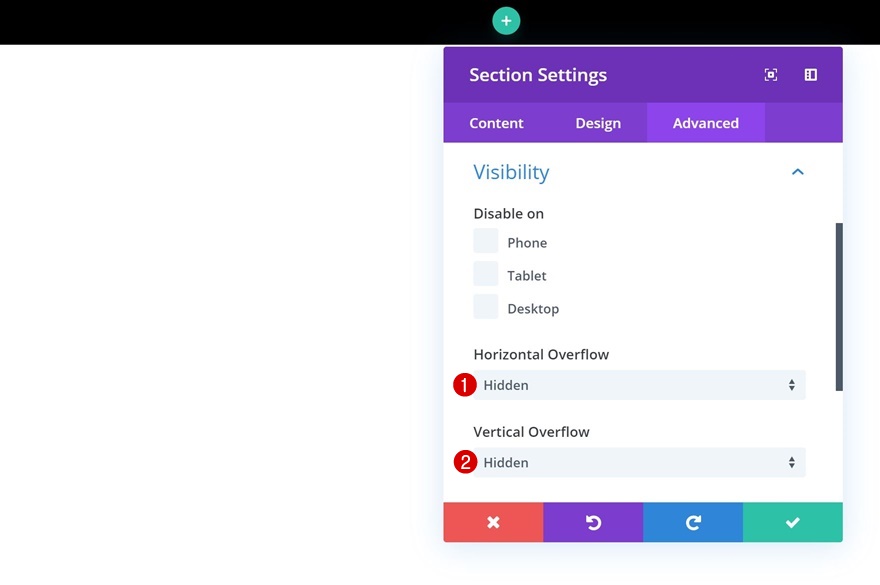Screen dimensions: 880x585
Task: Select the Advanced tab
Action: tap(706, 123)
